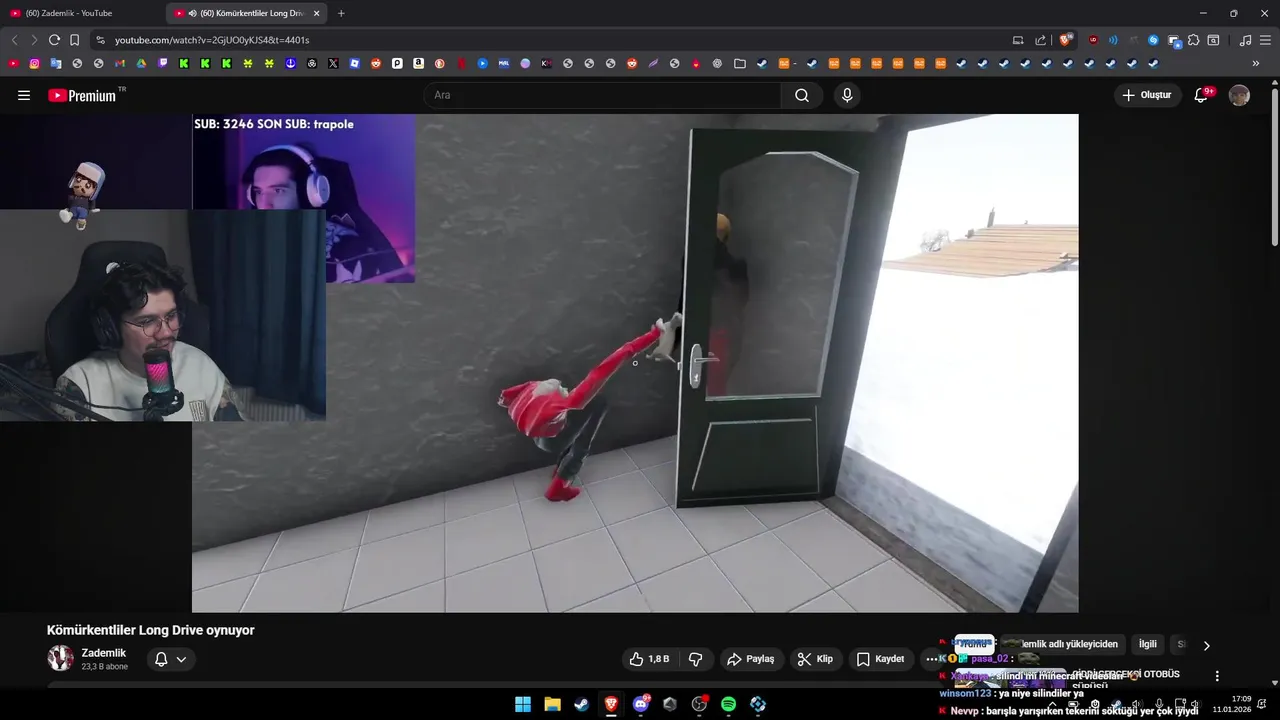Open File Explorer from taskbar

(x=552, y=704)
